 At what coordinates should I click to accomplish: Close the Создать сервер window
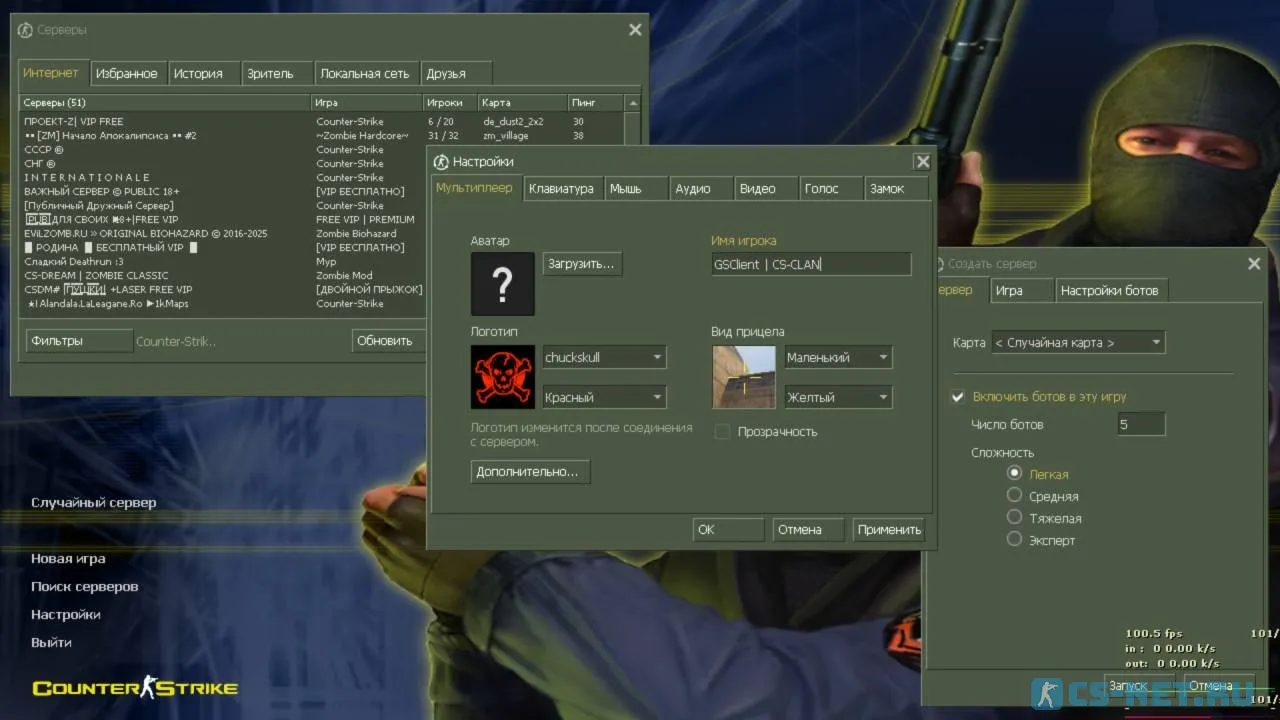(x=1254, y=264)
